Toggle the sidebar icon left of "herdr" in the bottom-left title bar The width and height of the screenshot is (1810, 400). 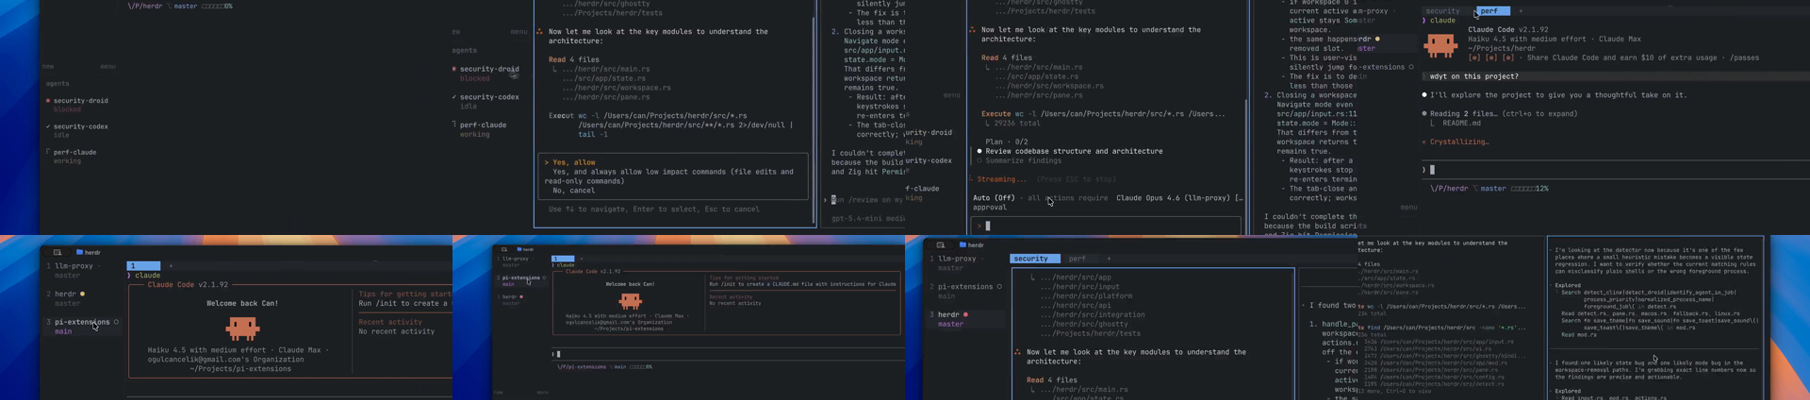[x=57, y=252]
